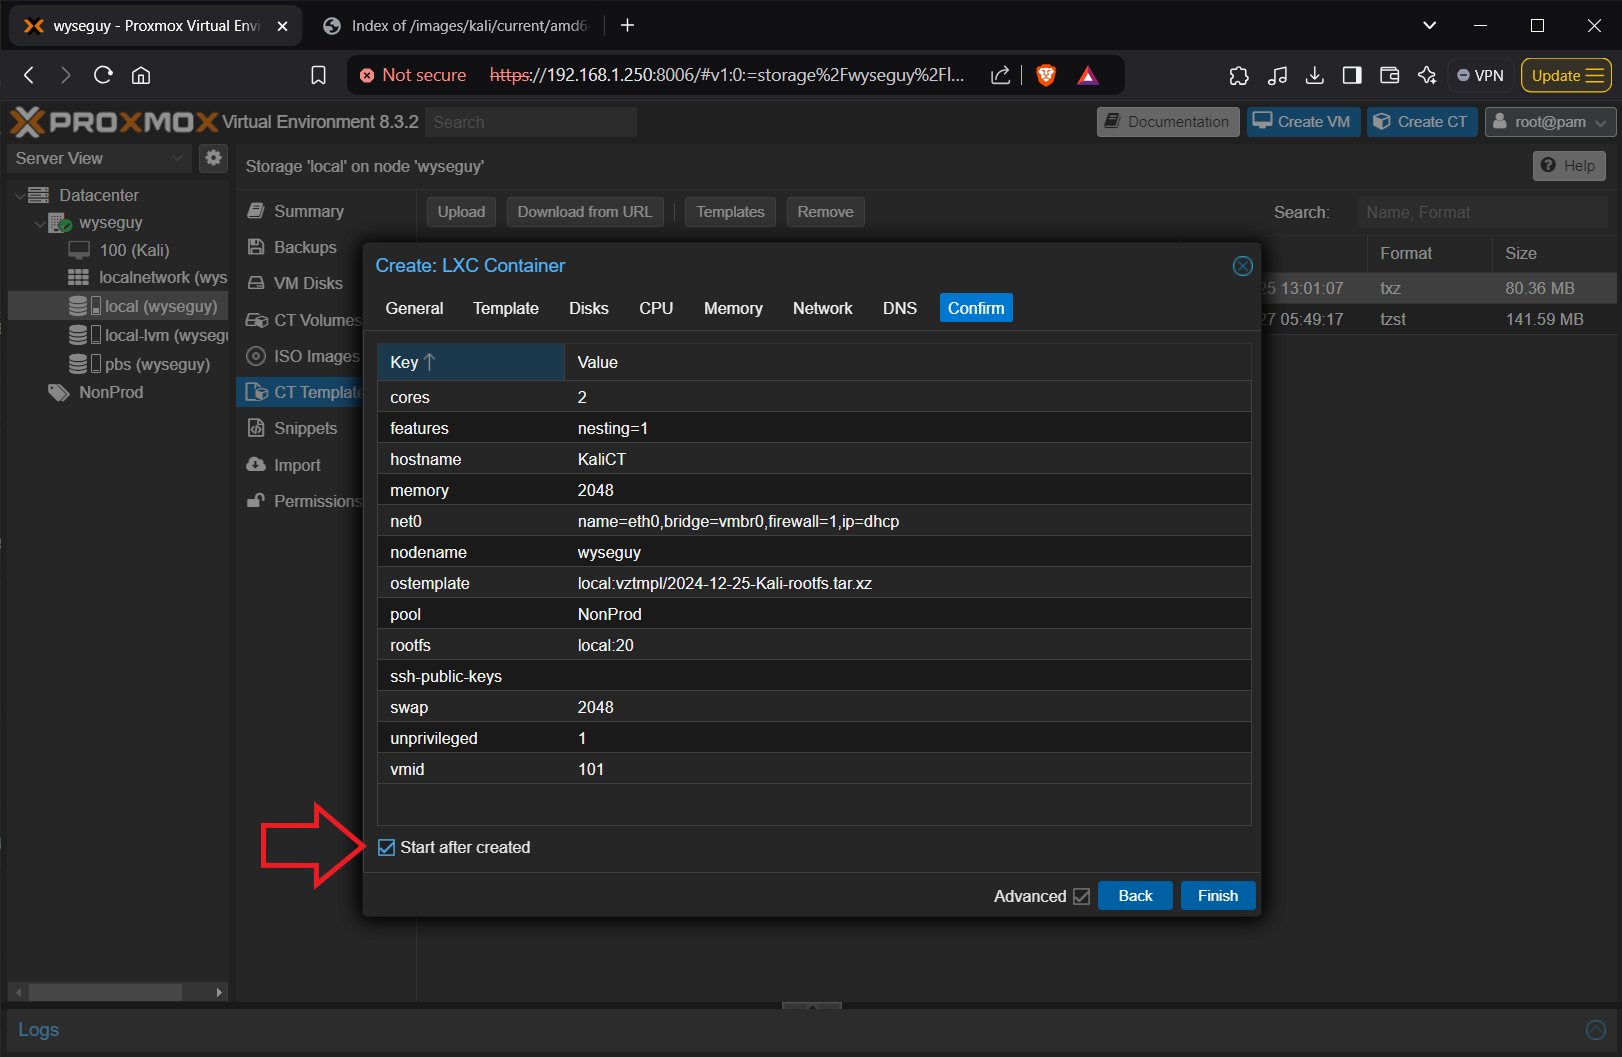Image resolution: width=1622 pixels, height=1057 pixels.
Task: Focus the Name, Format search field
Action: (1483, 212)
